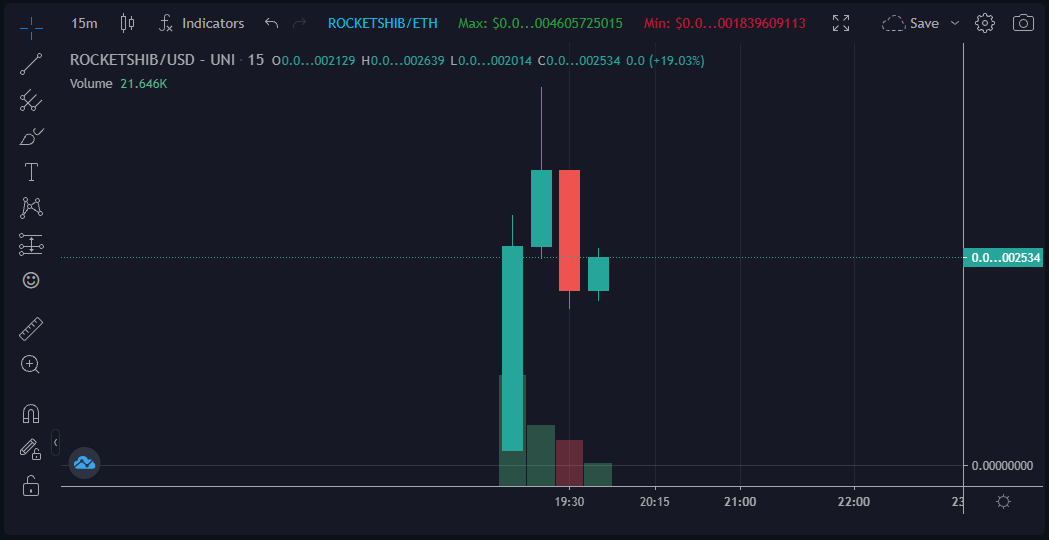Click the red candlestick body
This screenshot has height=540, width=1049.
click(x=569, y=230)
